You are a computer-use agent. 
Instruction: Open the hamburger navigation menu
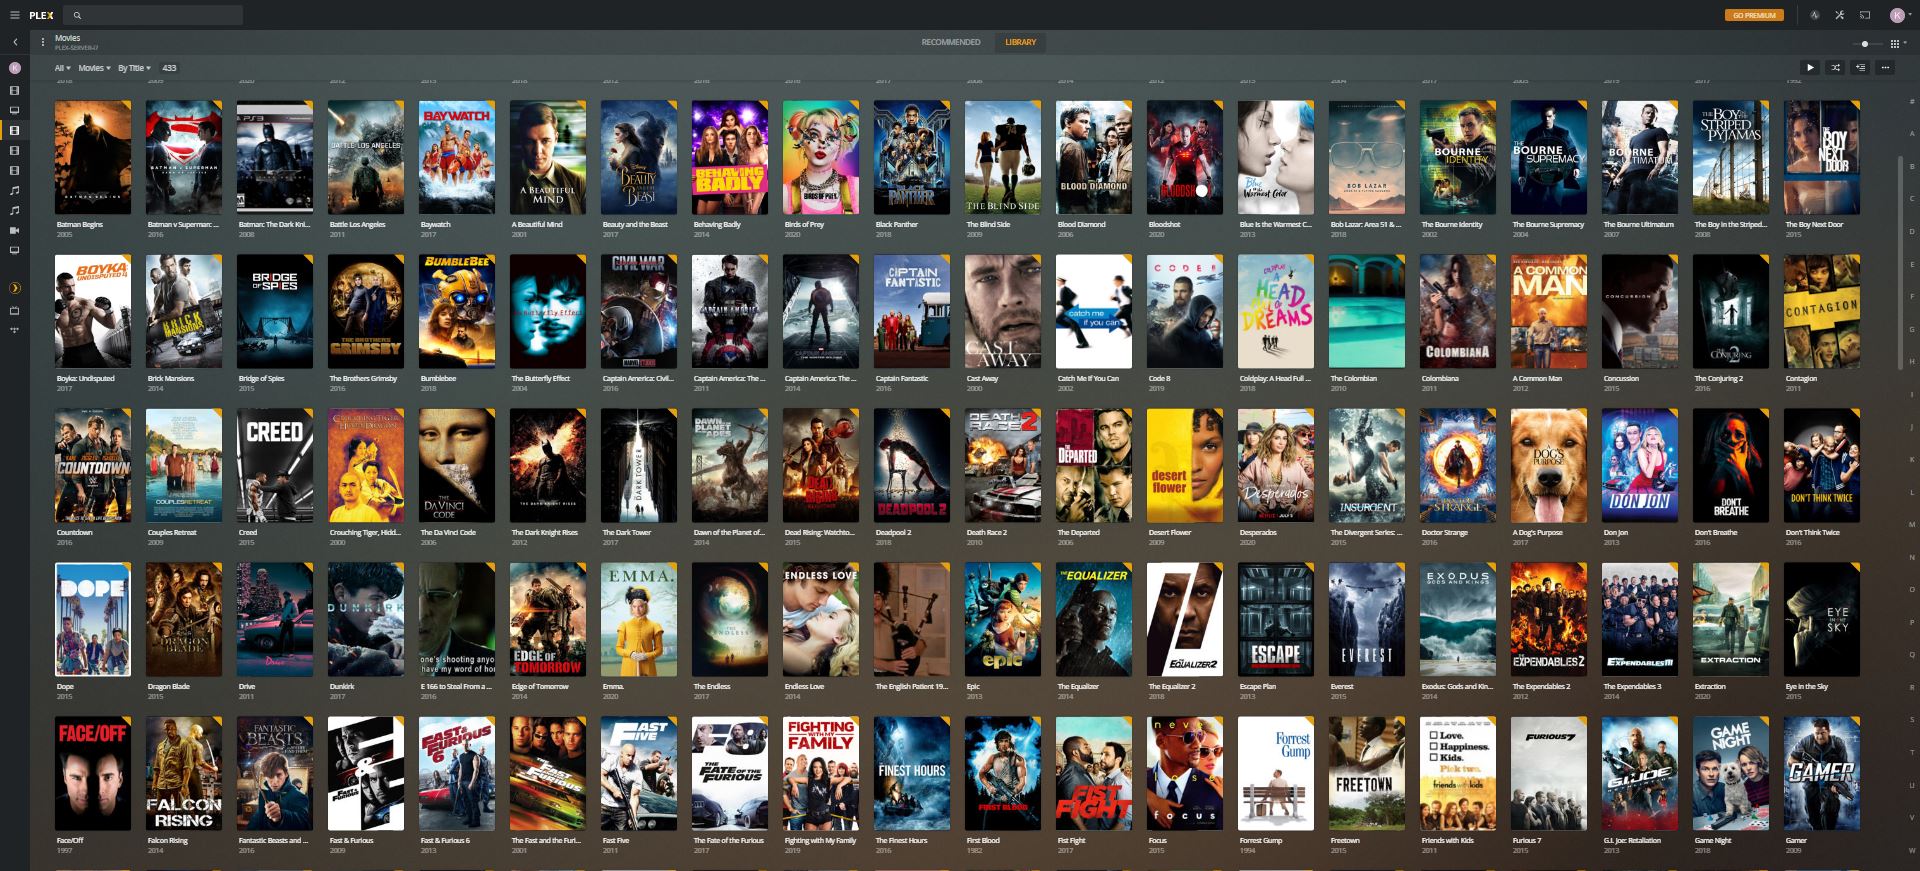(x=14, y=15)
